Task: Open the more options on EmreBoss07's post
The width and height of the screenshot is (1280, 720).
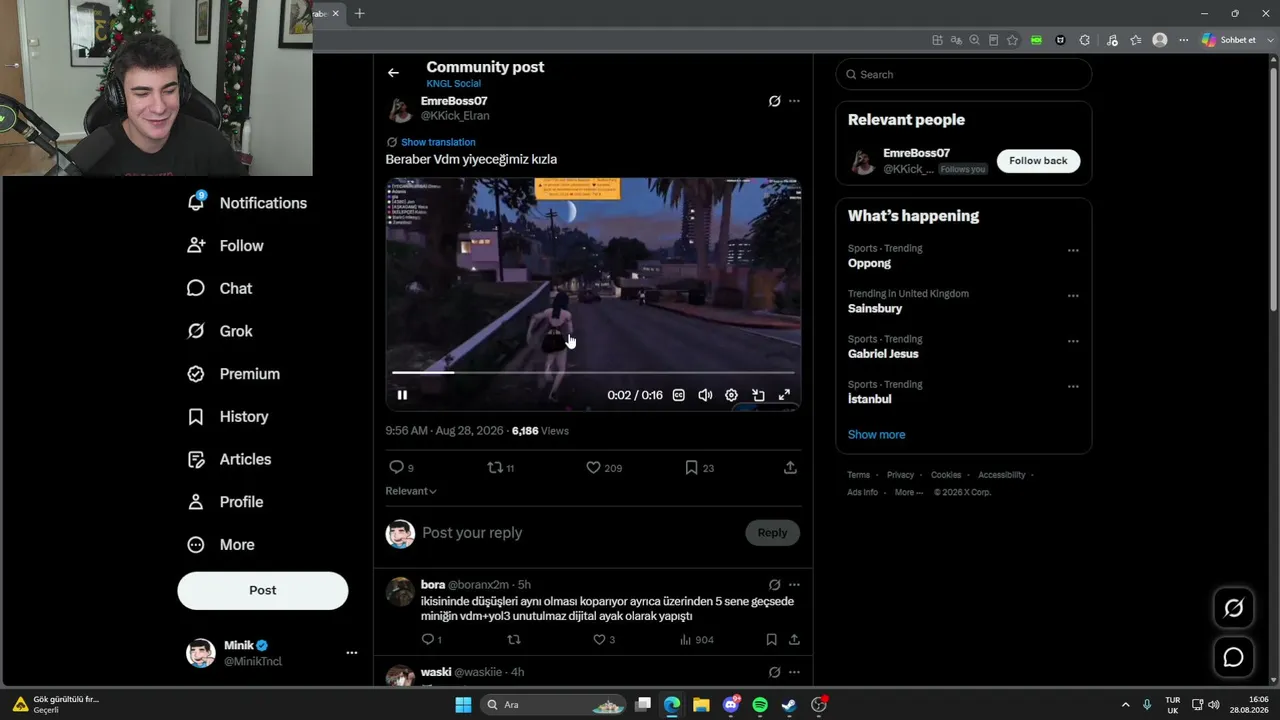Action: (x=794, y=101)
